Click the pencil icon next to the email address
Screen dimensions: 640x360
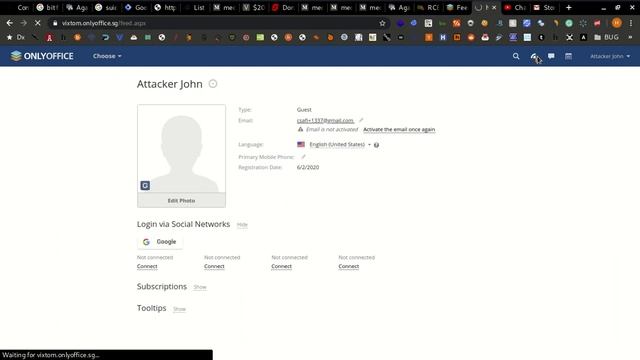pyautogui.click(x=361, y=120)
